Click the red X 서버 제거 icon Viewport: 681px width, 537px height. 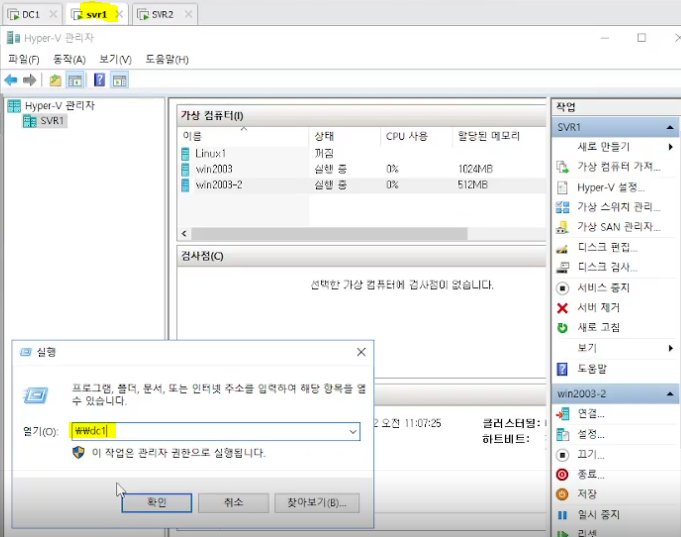[562, 308]
